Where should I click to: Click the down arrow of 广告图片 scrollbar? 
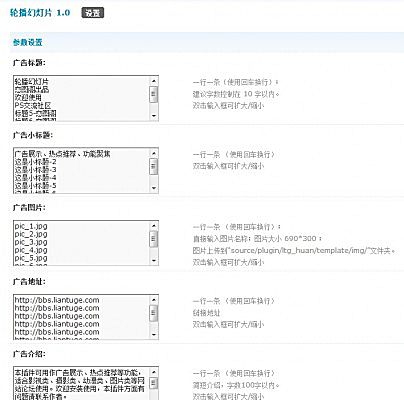point(154,261)
